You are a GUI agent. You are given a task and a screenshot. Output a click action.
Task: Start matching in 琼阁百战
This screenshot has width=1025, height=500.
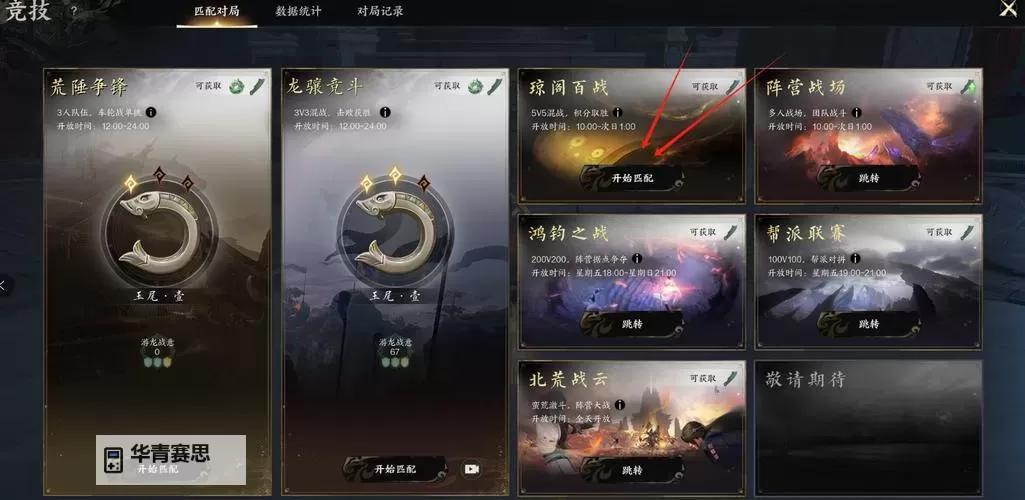coord(631,177)
